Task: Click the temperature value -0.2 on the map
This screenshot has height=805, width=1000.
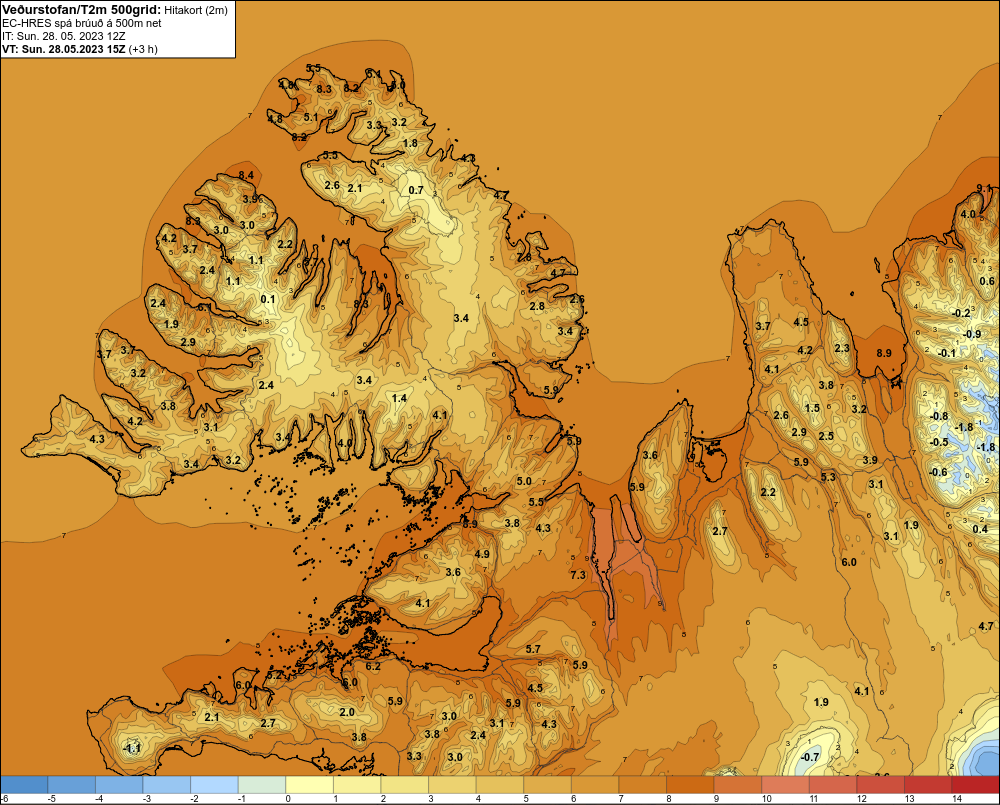Action: coord(960,313)
